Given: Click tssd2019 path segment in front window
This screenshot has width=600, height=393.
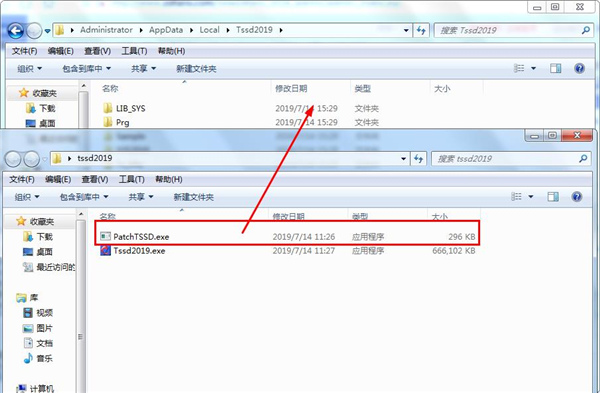Looking at the screenshot, I should [x=95, y=158].
